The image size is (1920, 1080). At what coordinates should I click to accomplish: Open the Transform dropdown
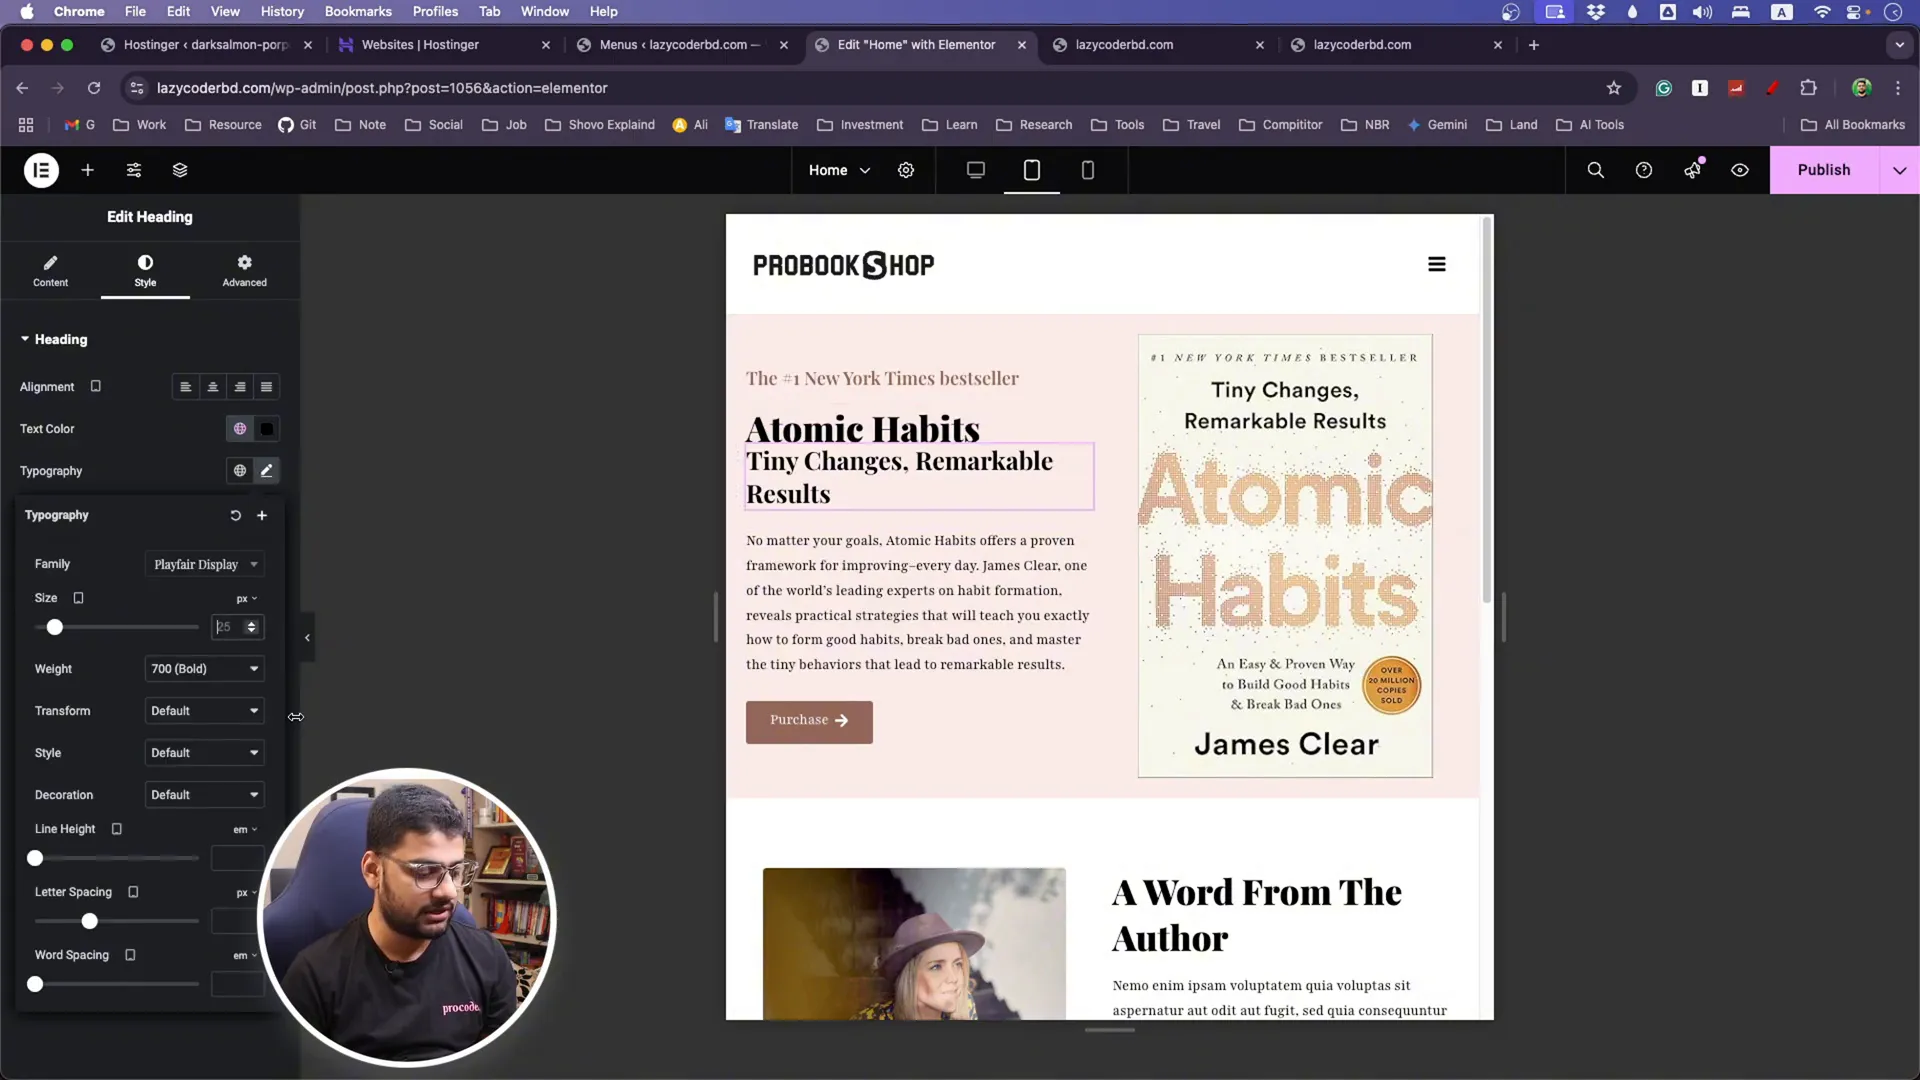click(205, 711)
